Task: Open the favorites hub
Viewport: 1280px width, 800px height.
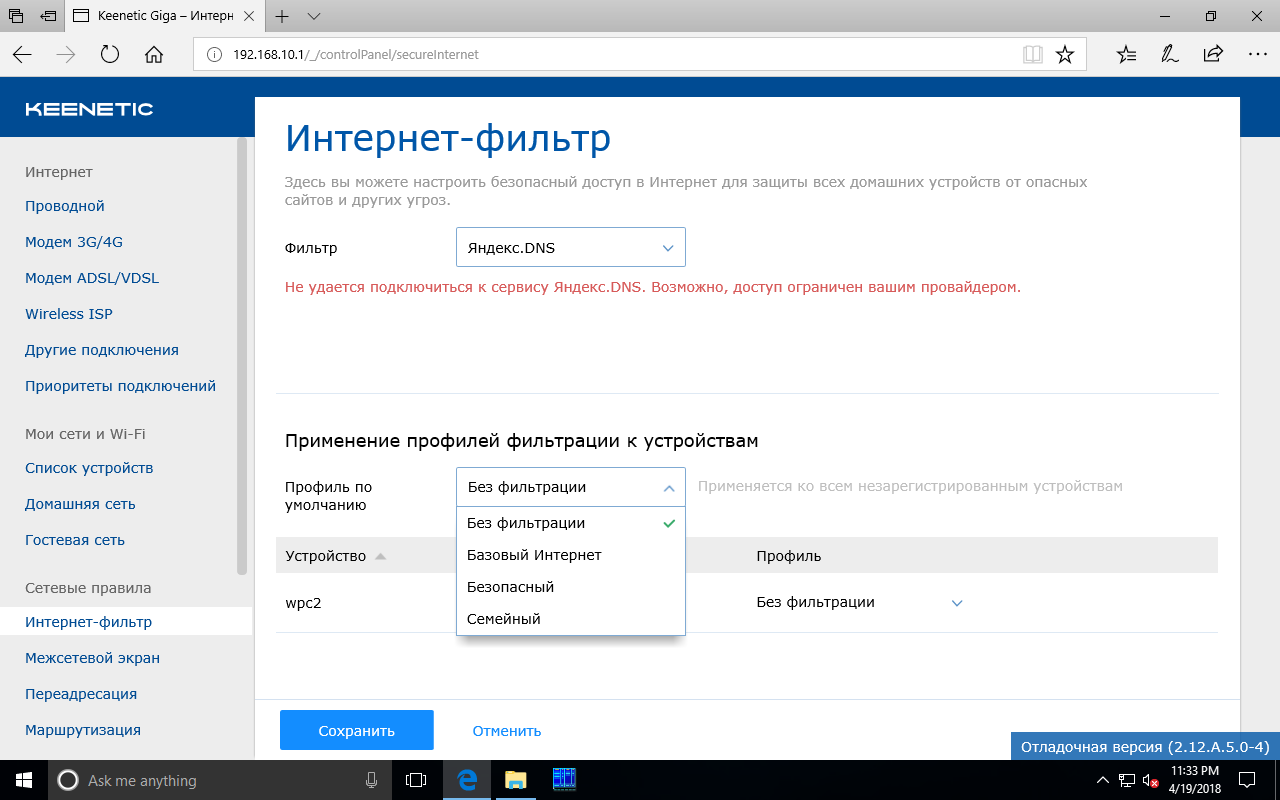Action: click(1127, 55)
